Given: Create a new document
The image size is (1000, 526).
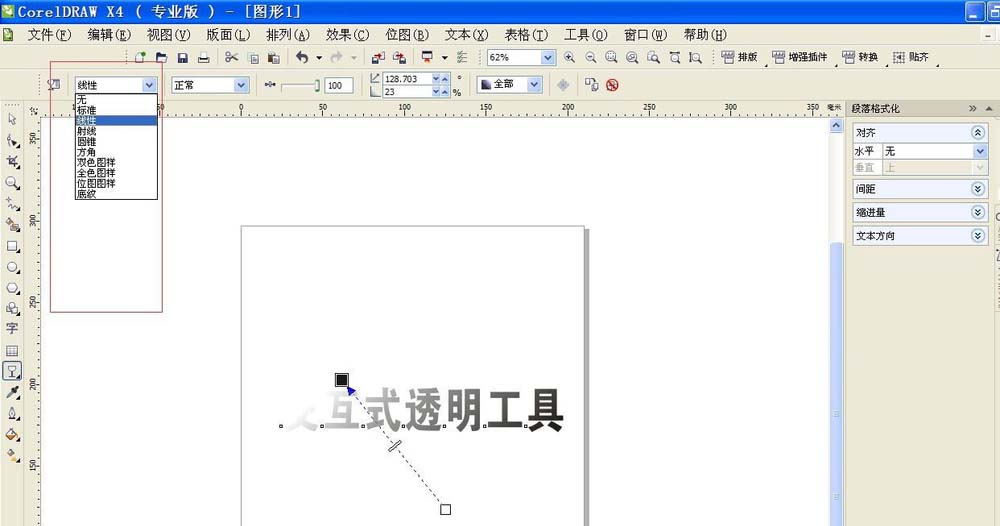Looking at the screenshot, I should (140, 57).
